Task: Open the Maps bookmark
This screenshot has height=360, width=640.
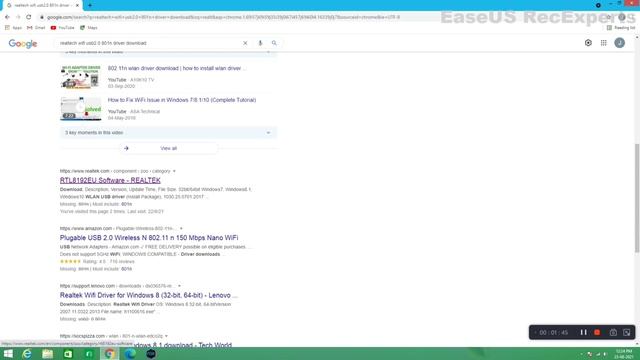Action: coord(89,28)
